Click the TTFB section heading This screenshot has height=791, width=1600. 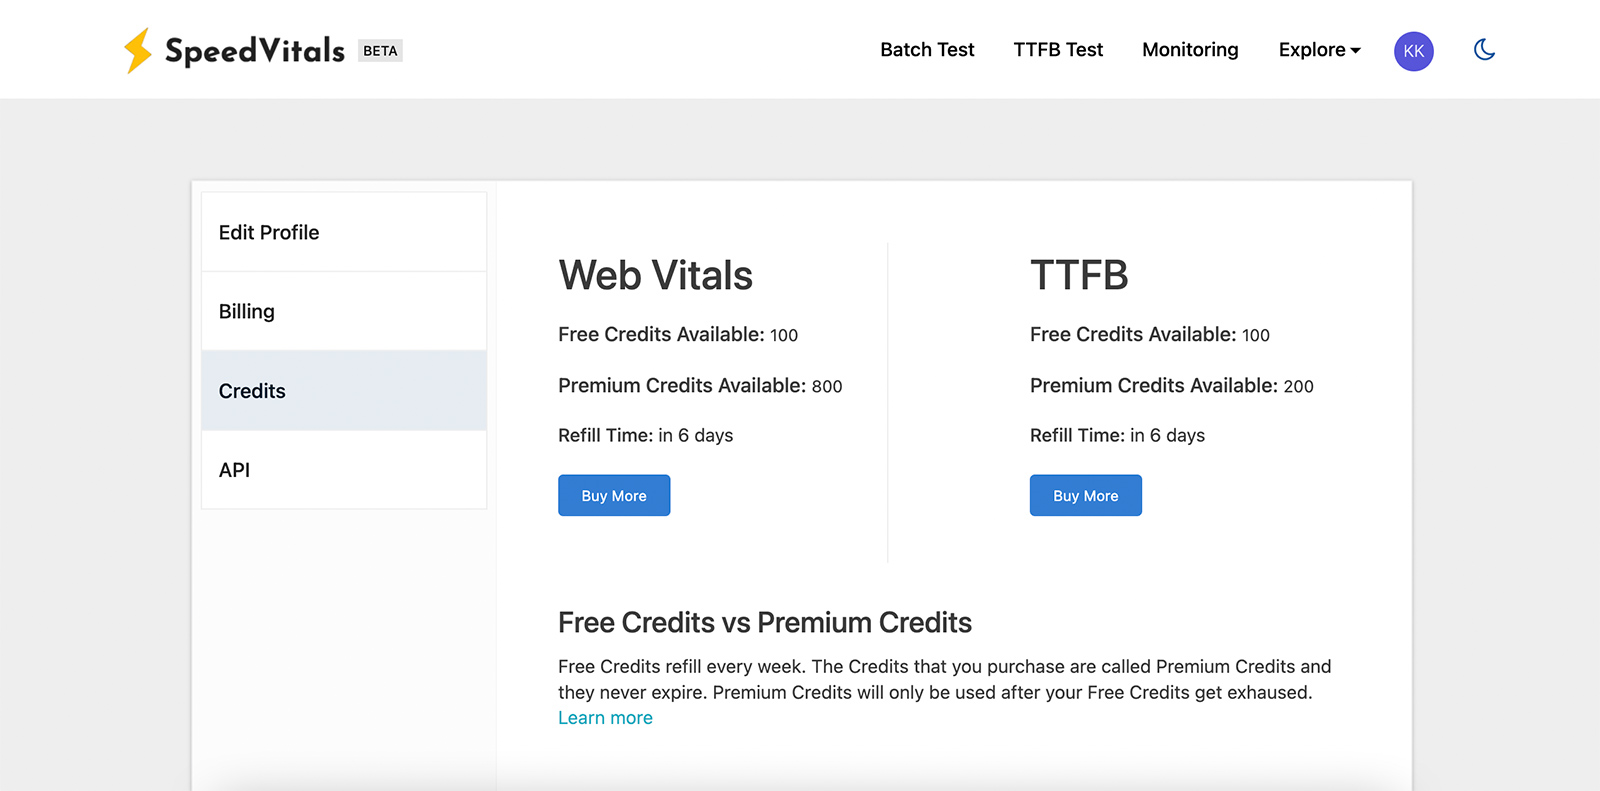[1079, 276]
